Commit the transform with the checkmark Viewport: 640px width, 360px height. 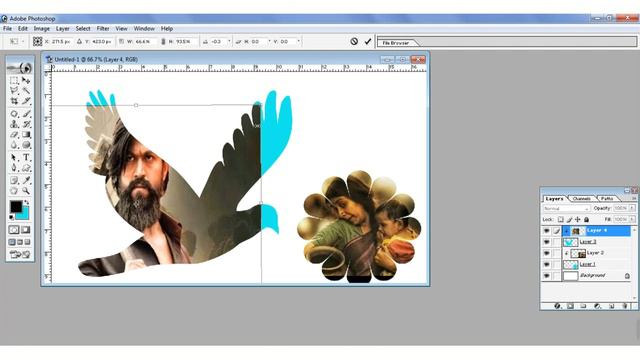coord(368,41)
